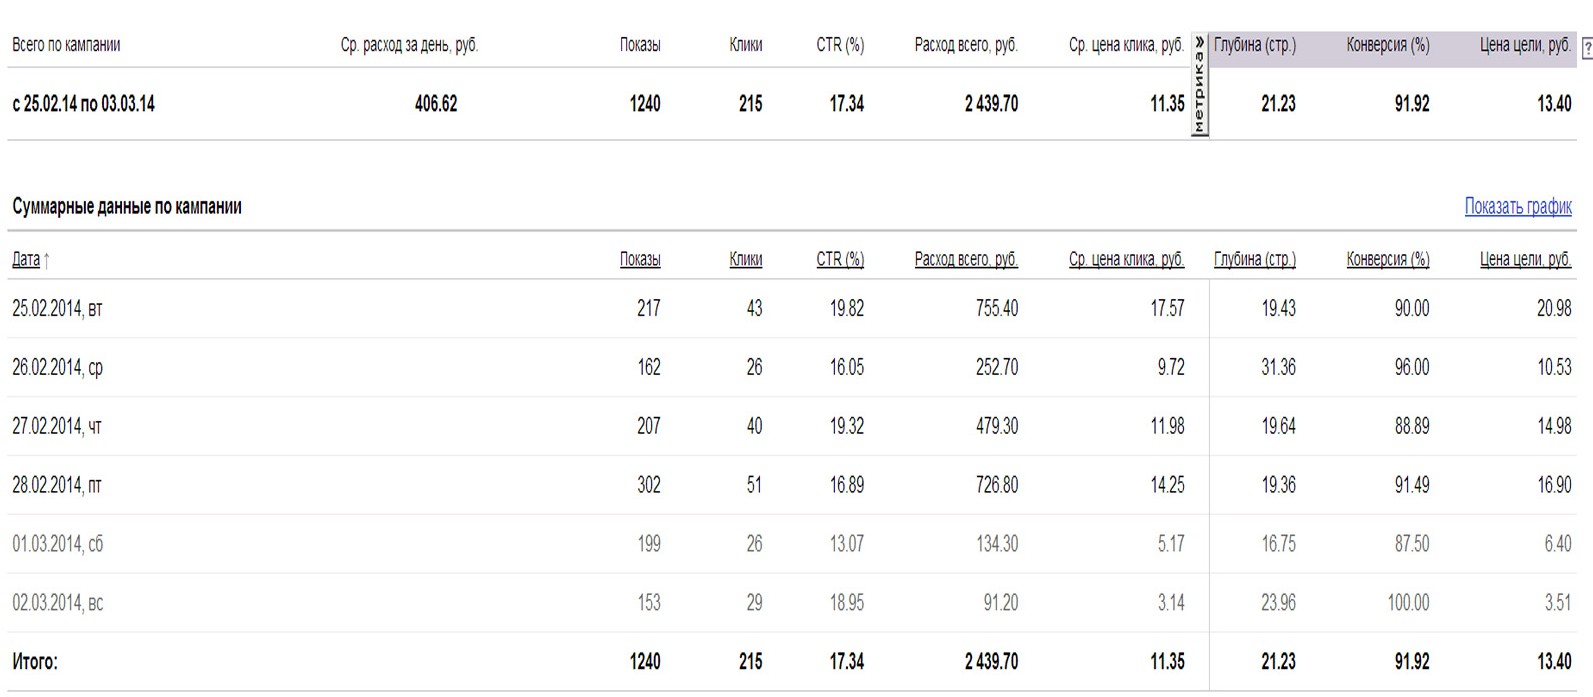
Task: Click the «Итого:» totals row label
Action: click(35, 662)
